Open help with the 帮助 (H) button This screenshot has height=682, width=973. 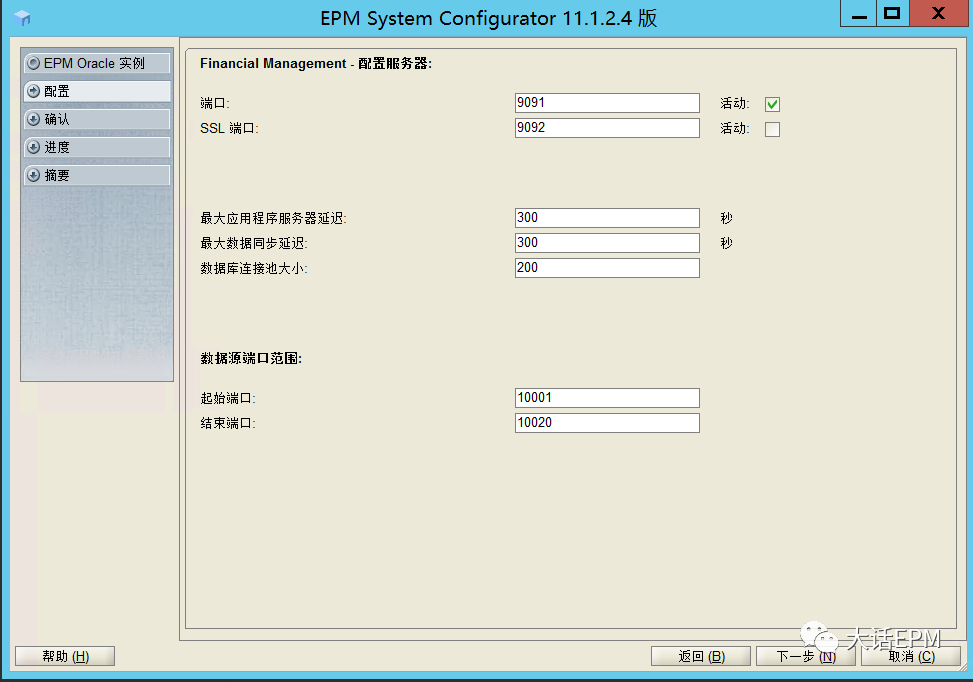click(65, 656)
